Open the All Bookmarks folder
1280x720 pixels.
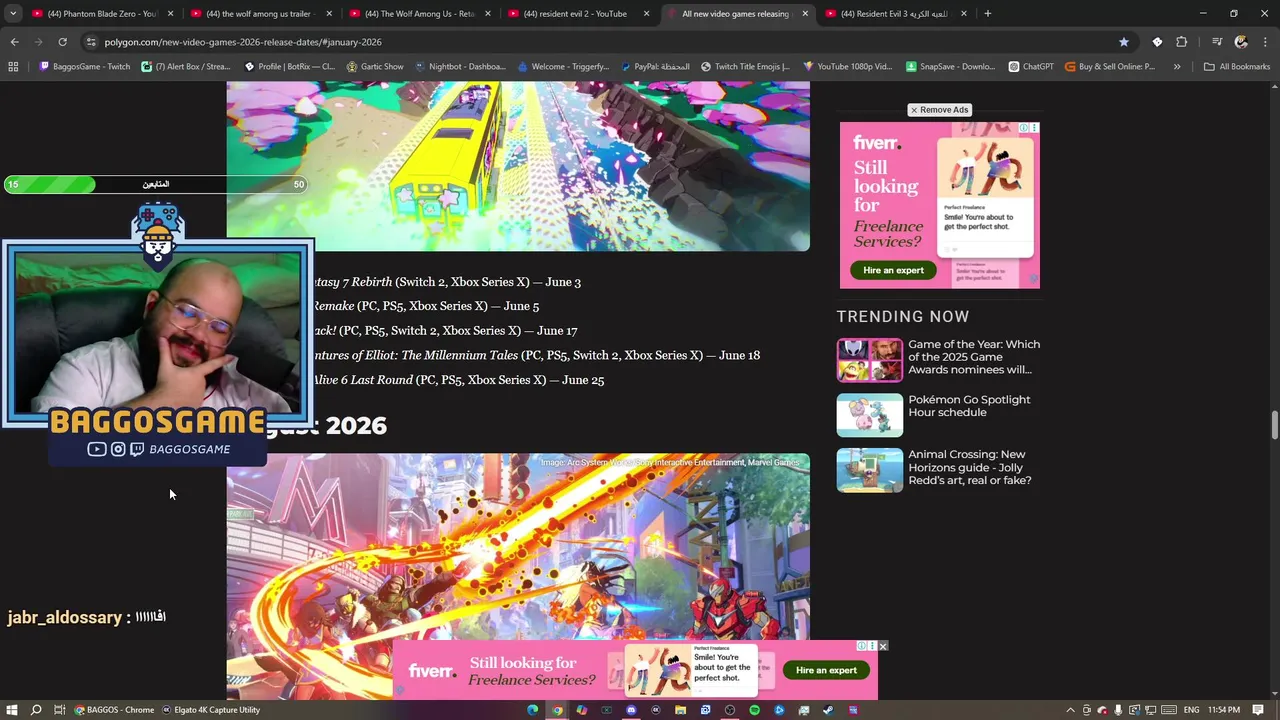point(1237,67)
